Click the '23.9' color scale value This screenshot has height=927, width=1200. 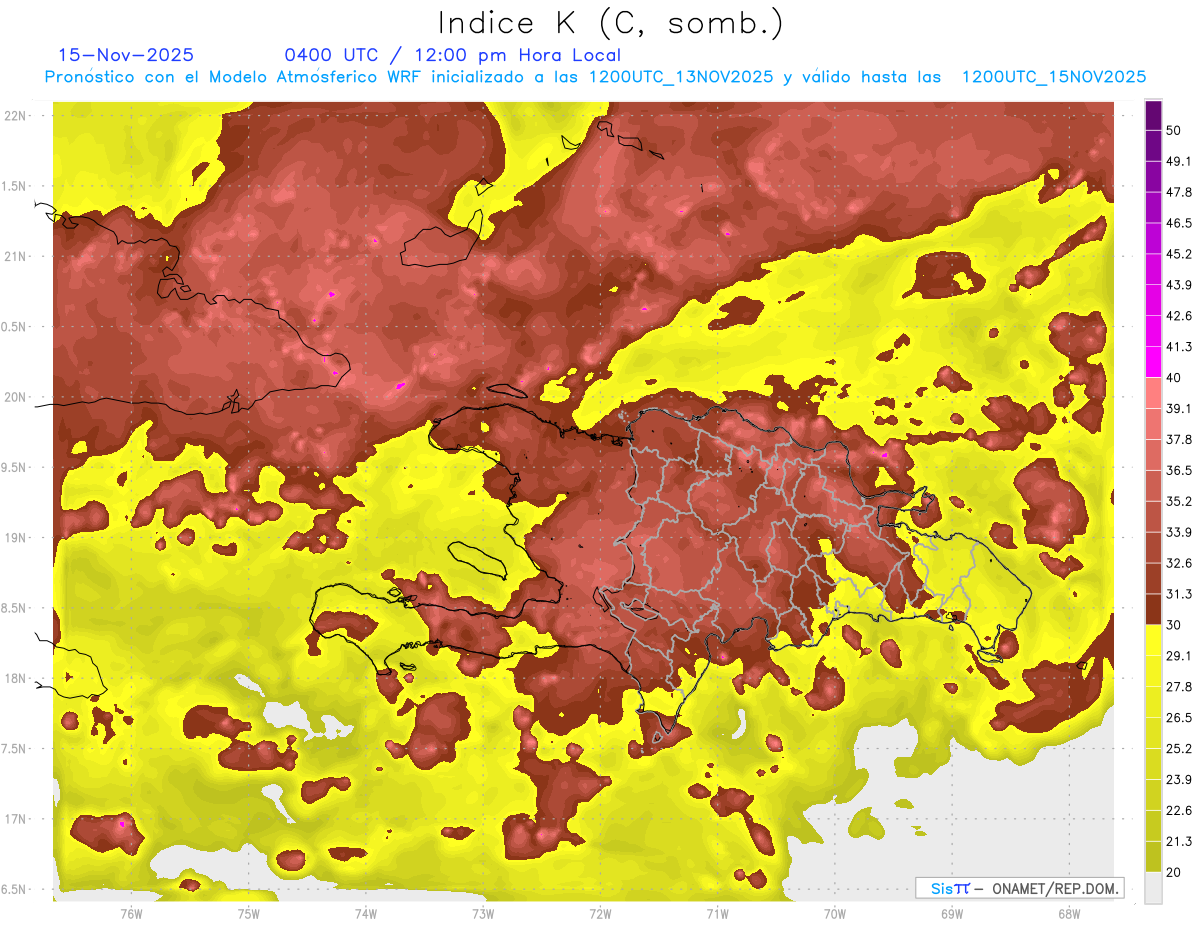[x=1179, y=780]
